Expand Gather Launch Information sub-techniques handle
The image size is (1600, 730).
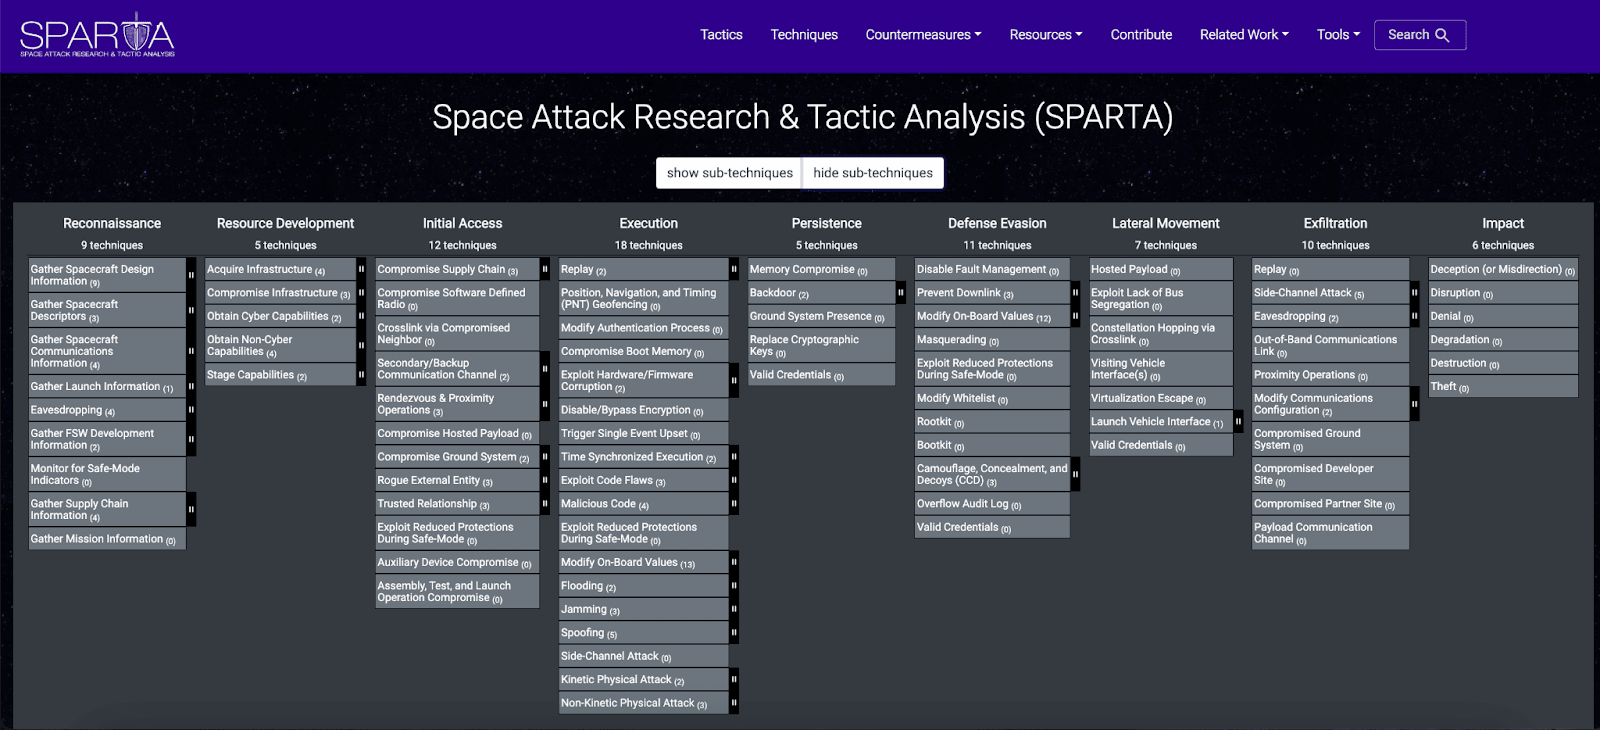click(x=191, y=386)
